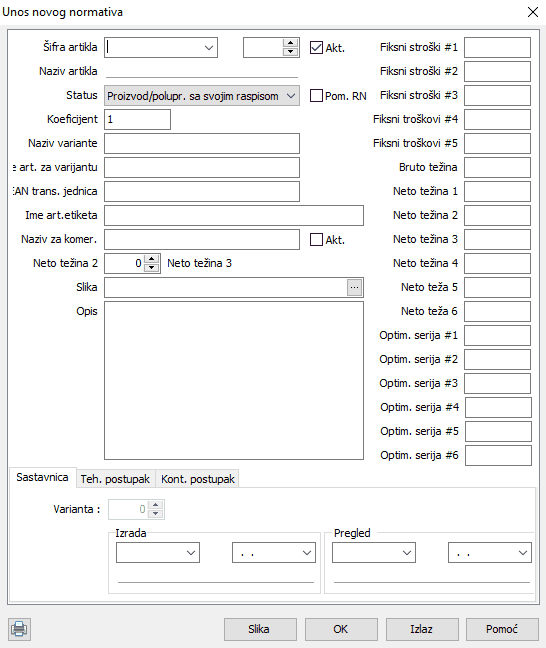Focus the Optim. serija #5 field

coord(498,431)
